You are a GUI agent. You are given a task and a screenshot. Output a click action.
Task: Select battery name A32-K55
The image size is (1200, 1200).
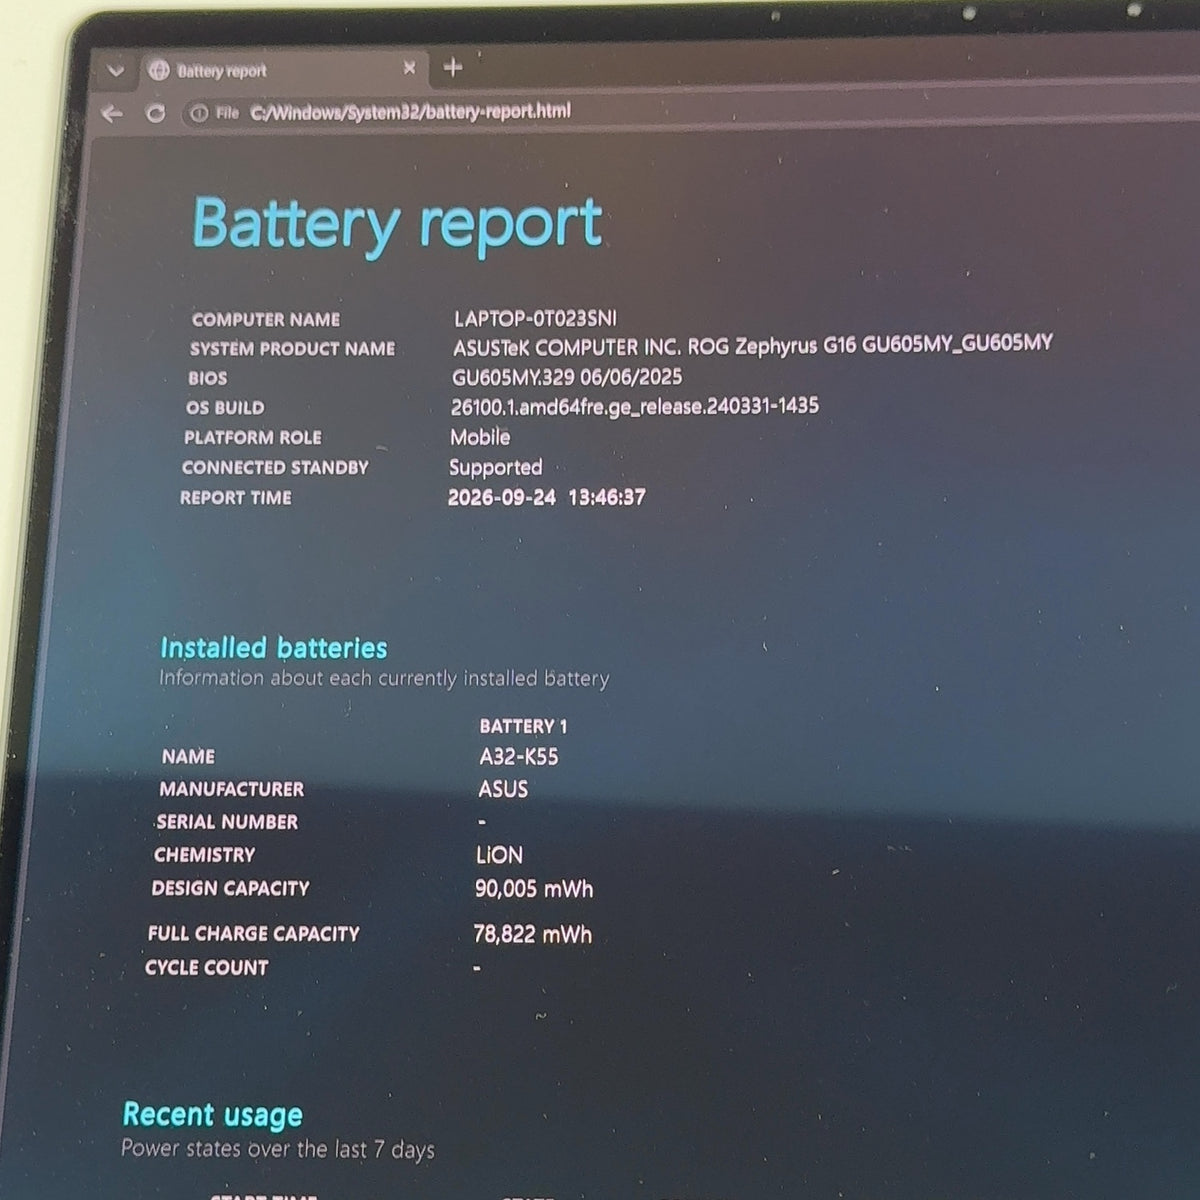tap(519, 757)
